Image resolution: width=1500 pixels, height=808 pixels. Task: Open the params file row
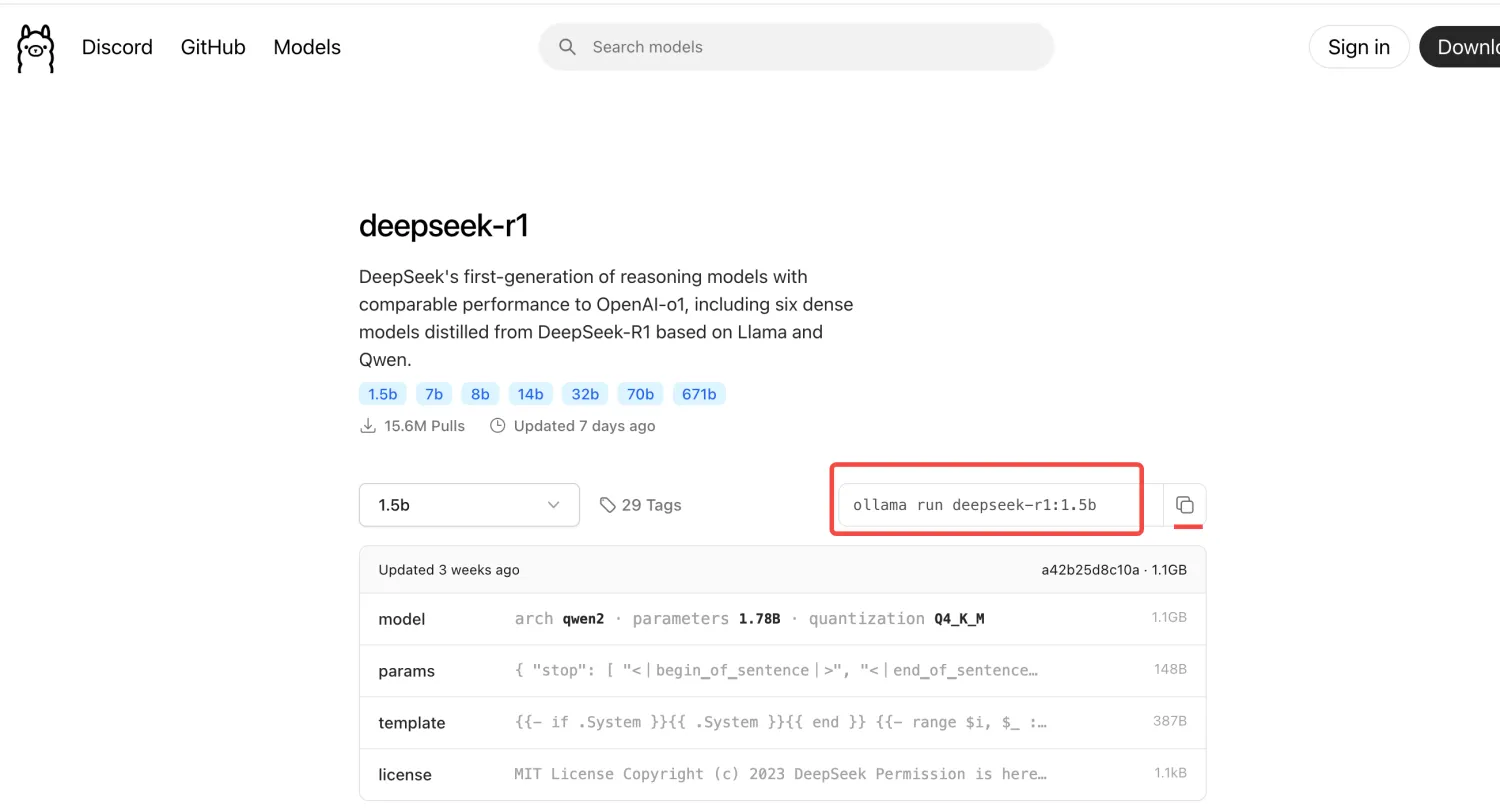[x=782, y=671]
